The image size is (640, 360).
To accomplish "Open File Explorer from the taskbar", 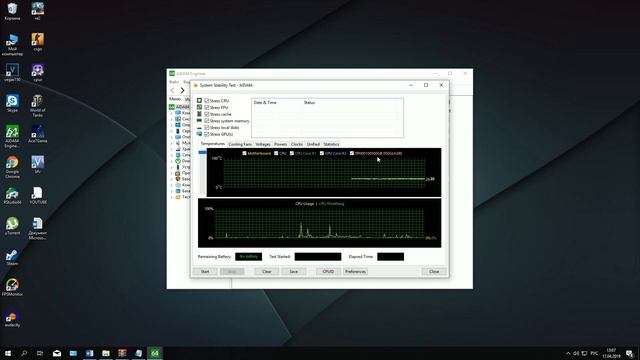I will pyautogui.click(x=106, y=353).
